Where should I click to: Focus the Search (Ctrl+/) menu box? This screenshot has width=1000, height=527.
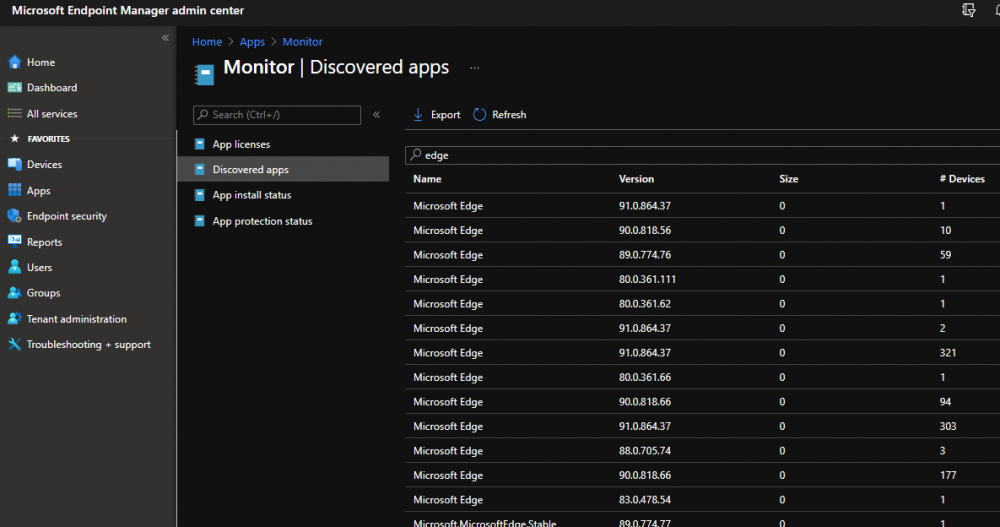pyautogui.click(x=277, y=115)
